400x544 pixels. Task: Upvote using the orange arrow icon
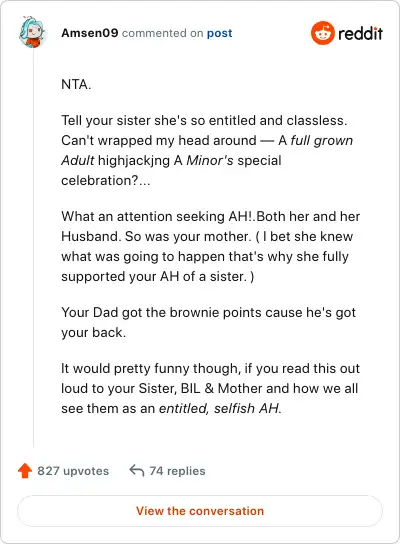[x=25, y=471]
